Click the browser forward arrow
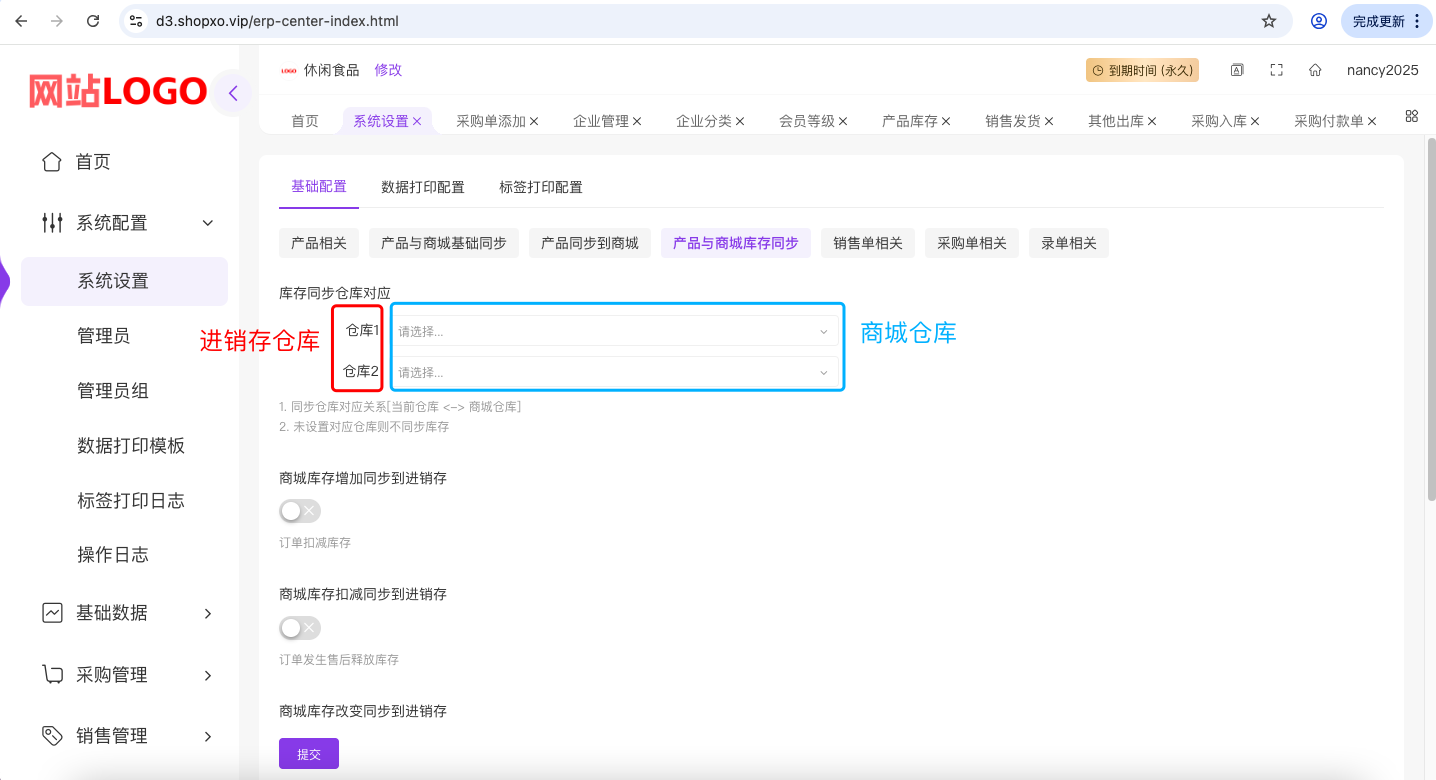This screenshot has height=780, width=1436. point(57,21)
